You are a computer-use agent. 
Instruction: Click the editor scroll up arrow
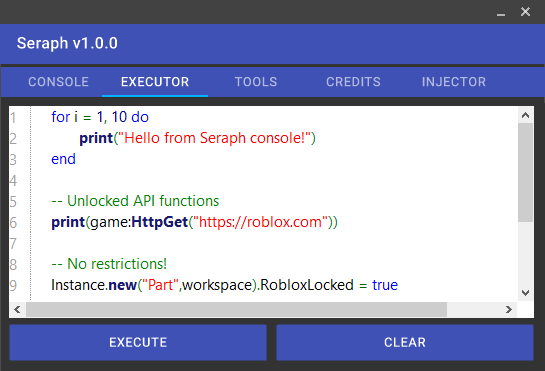[x=525, y=115]
